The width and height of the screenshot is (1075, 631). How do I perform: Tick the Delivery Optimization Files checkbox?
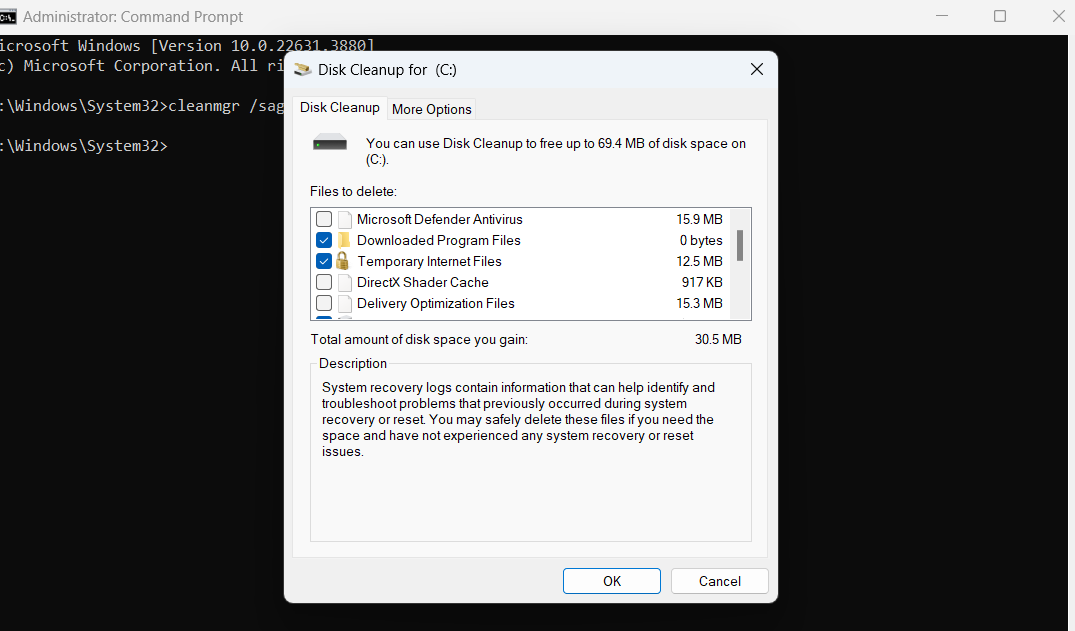324,303
